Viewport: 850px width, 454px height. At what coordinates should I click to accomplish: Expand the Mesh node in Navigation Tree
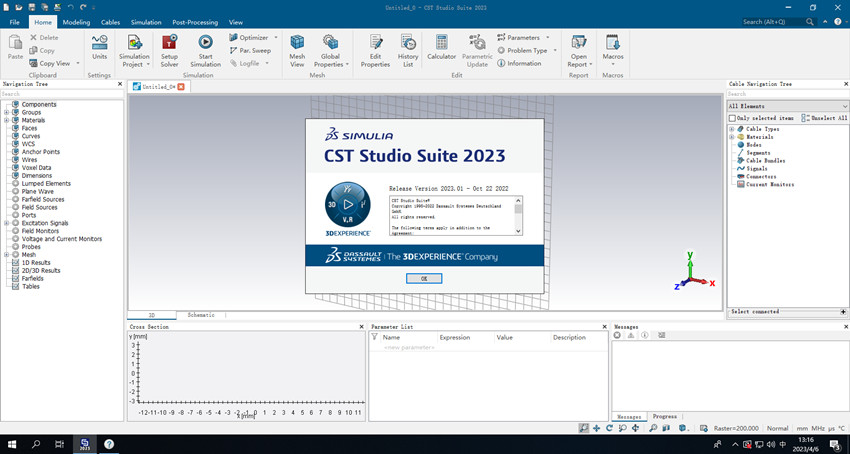[x=6, y=255]
